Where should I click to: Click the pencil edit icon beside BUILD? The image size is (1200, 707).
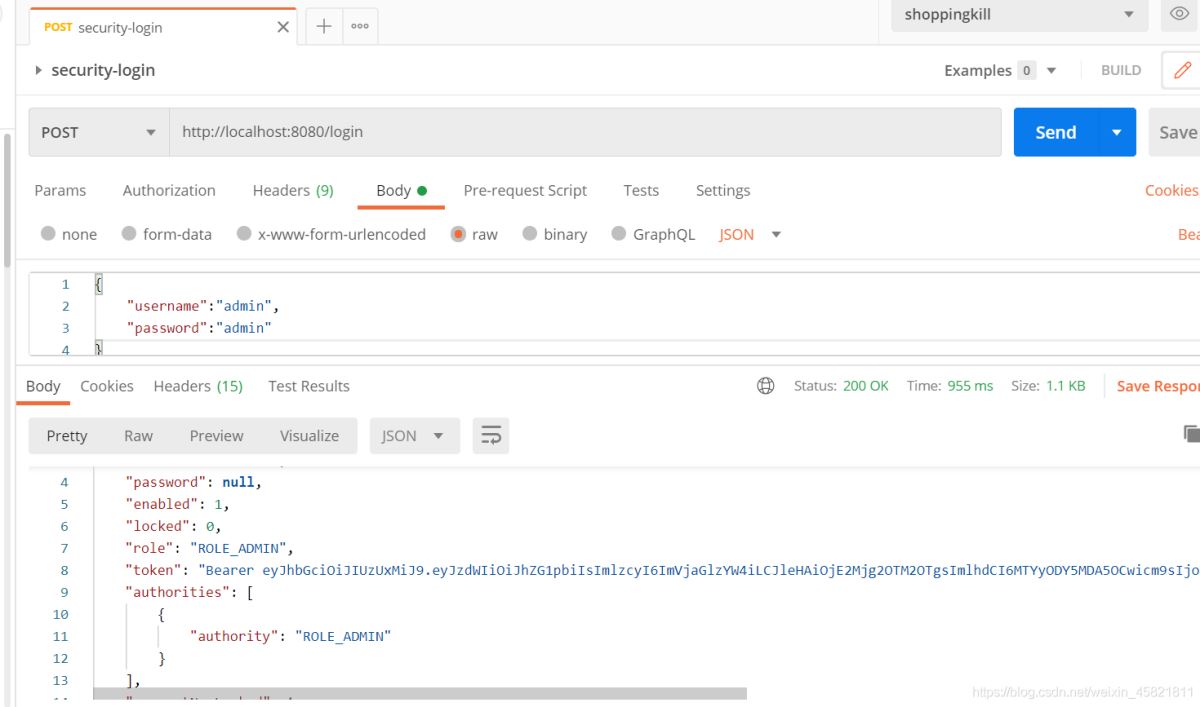click(x=1182, y=70)
